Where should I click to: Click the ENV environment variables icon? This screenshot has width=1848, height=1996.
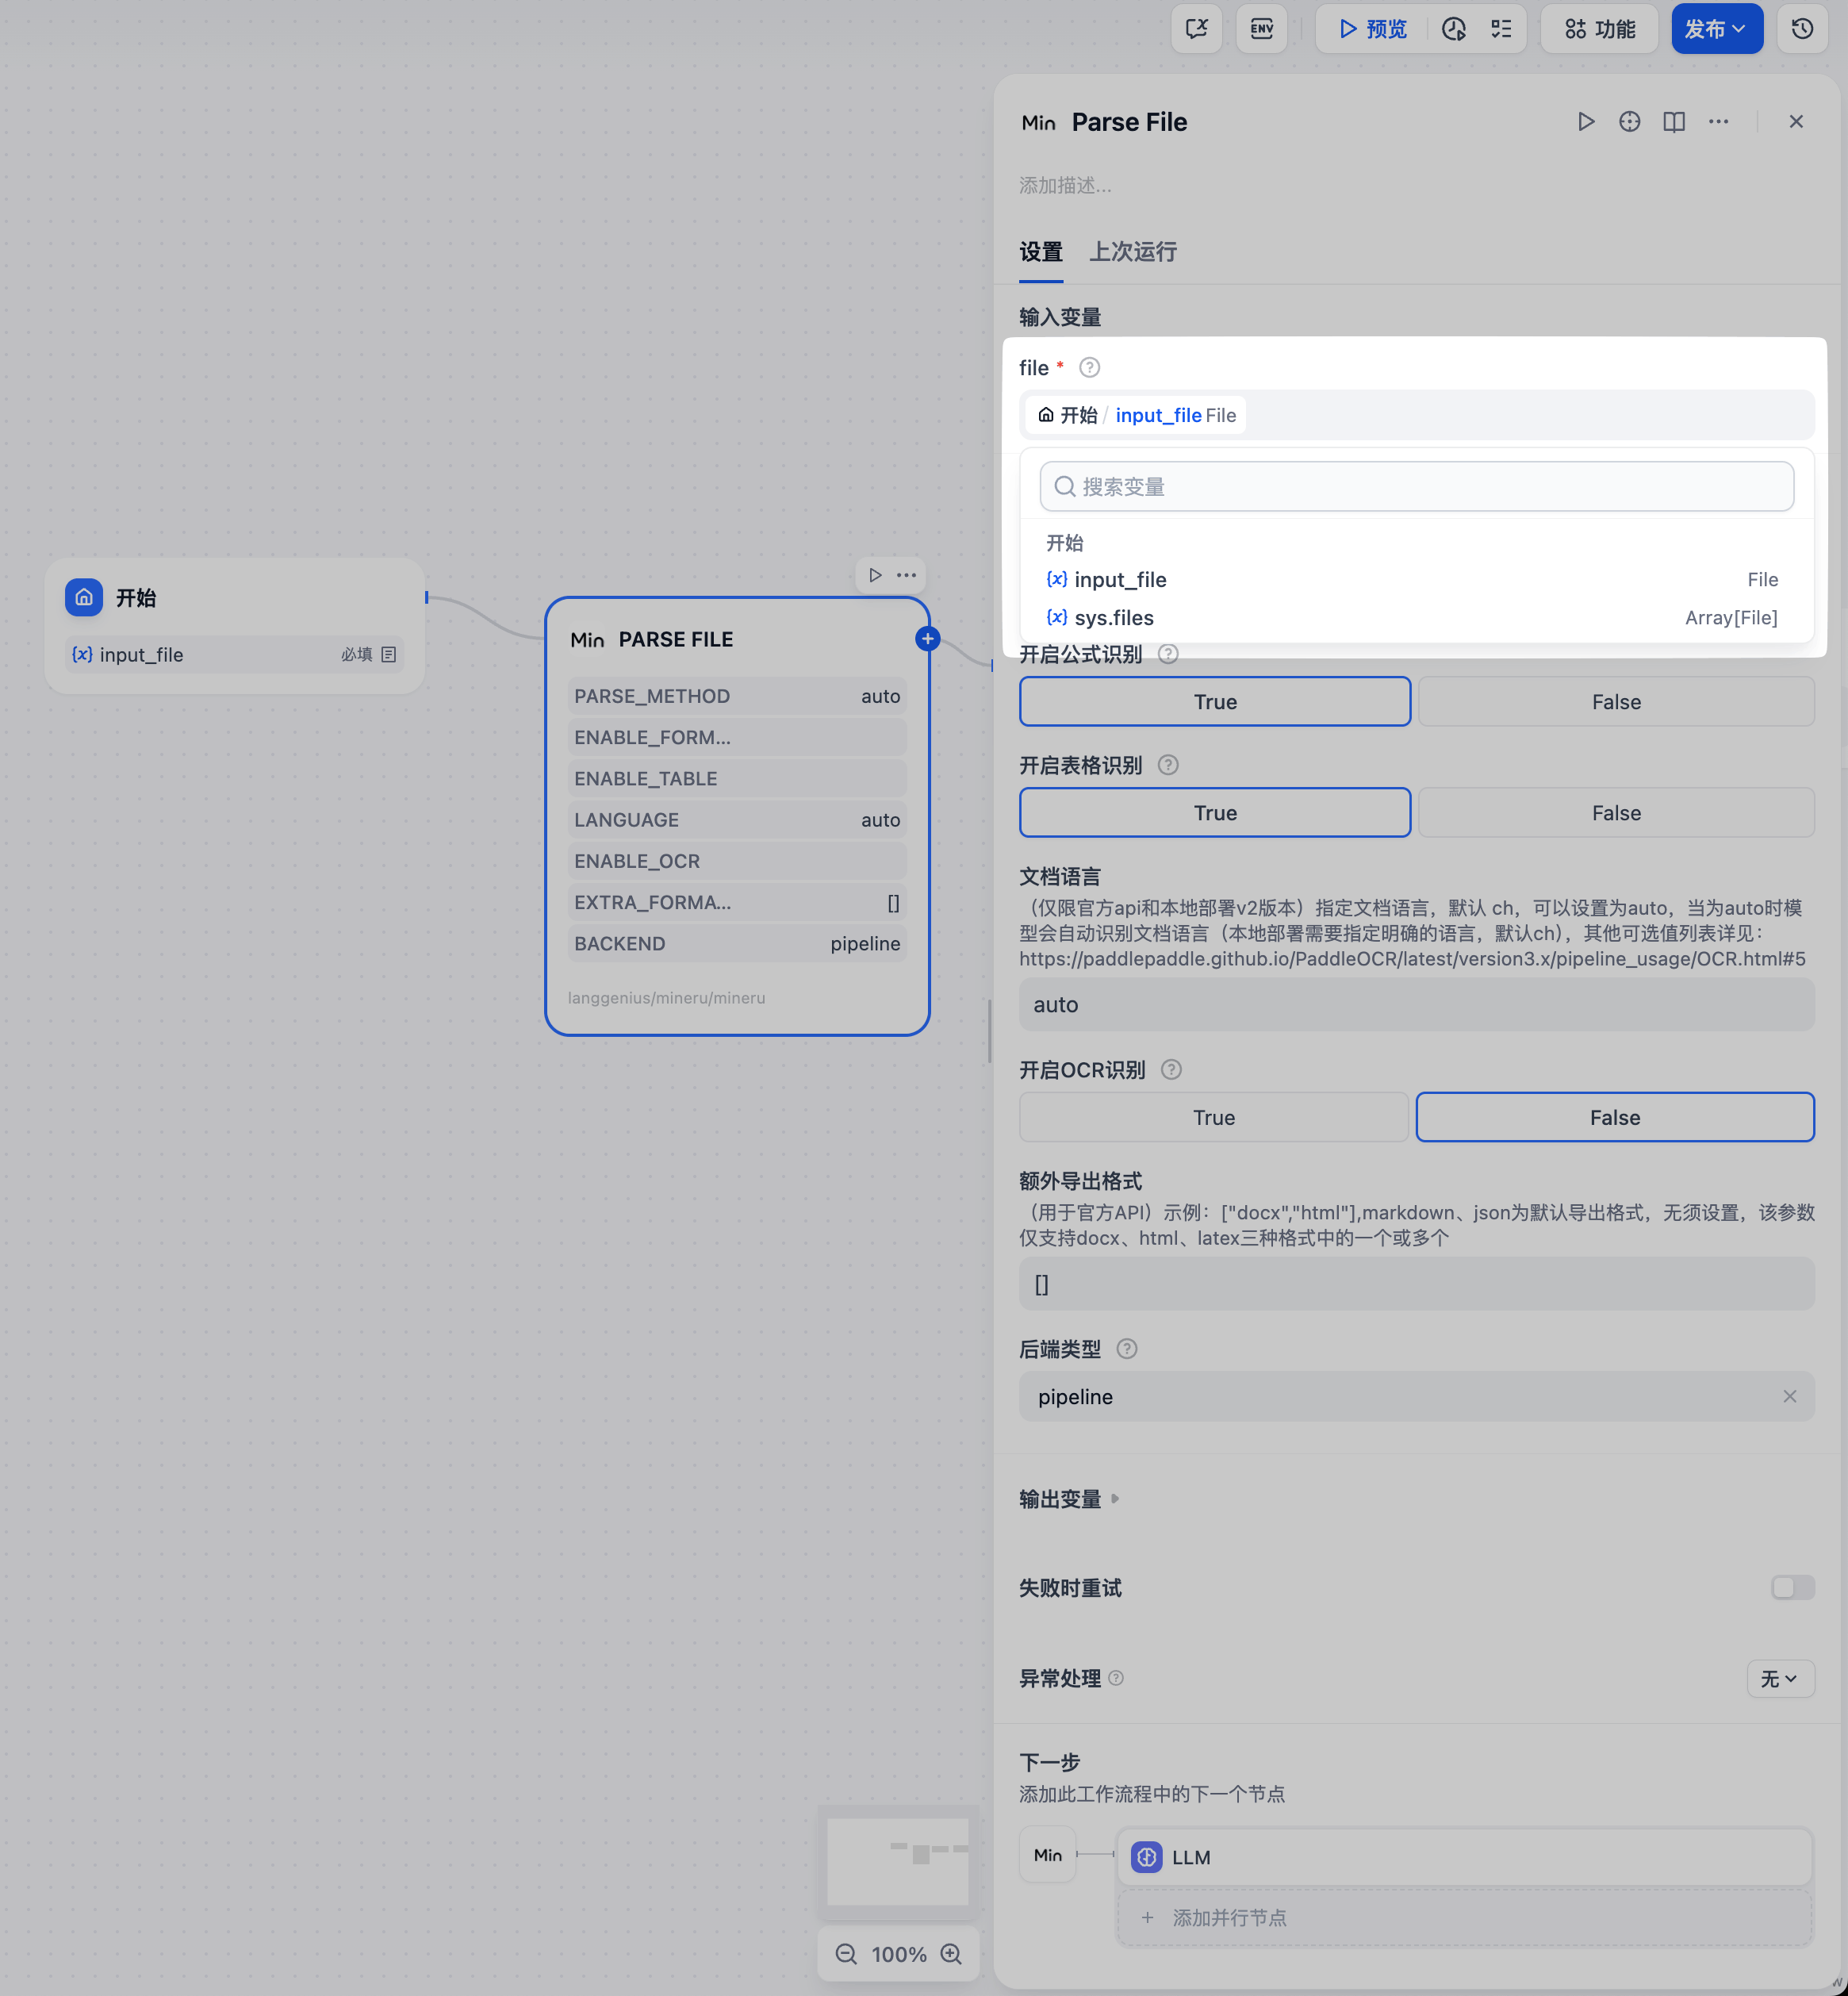click(1261, 29)
